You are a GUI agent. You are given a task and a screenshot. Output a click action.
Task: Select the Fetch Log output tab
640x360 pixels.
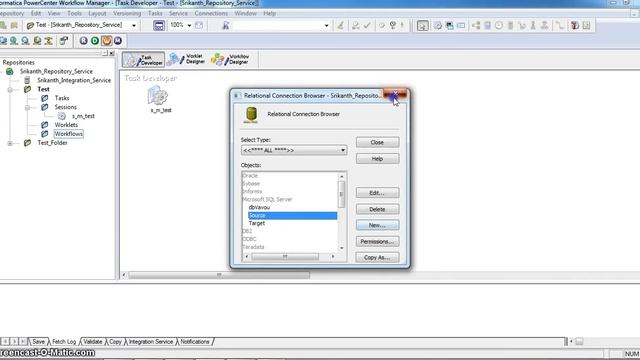coord(64,342)
